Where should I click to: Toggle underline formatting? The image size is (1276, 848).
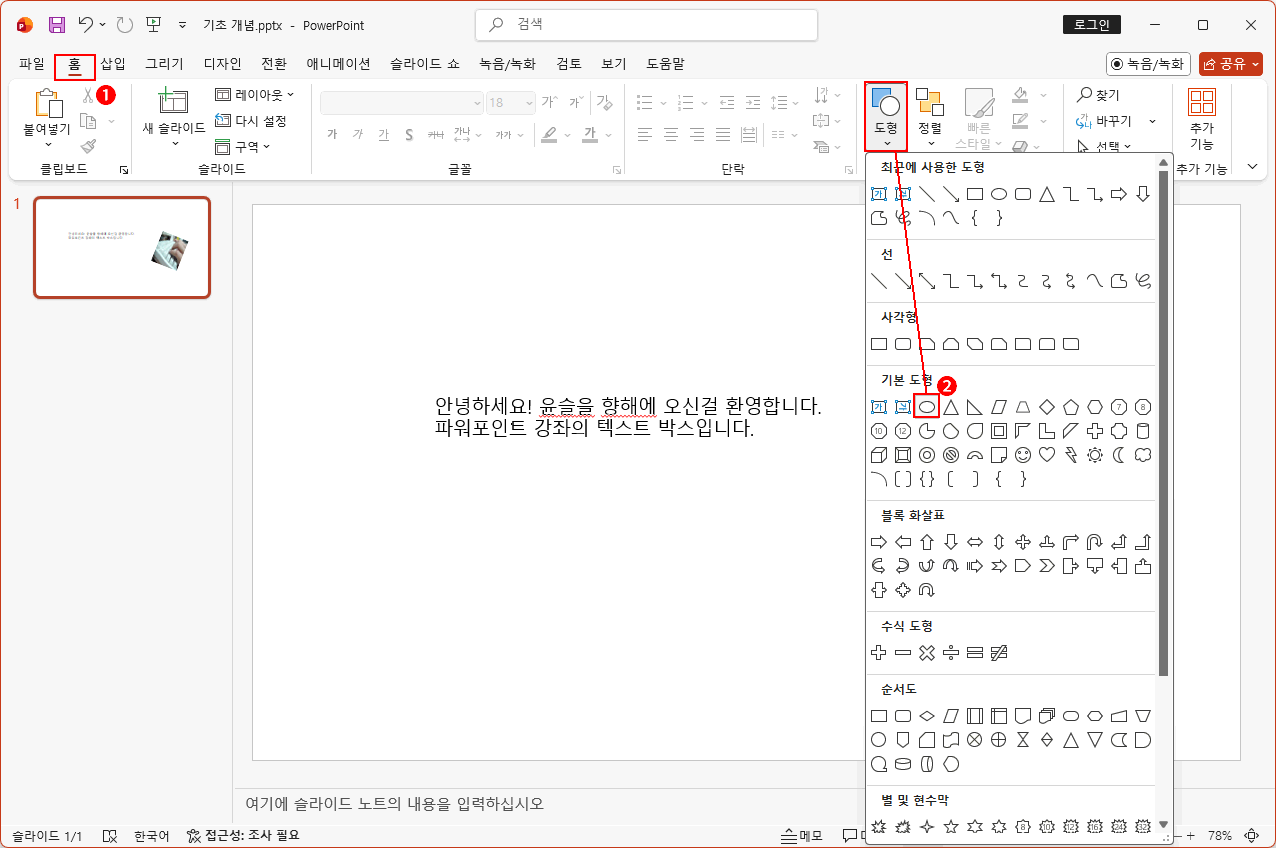(384, 134)
